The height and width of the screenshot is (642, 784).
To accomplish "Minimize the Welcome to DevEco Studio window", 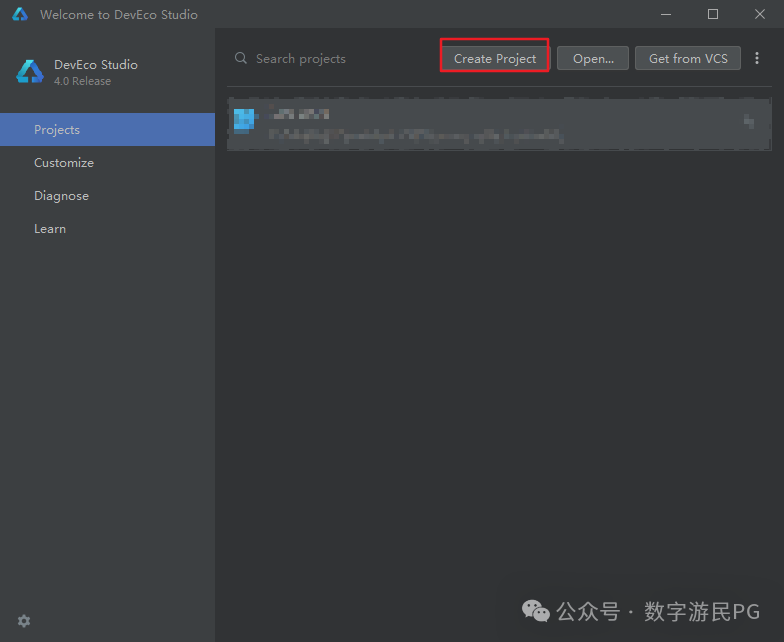I will 666,14.
